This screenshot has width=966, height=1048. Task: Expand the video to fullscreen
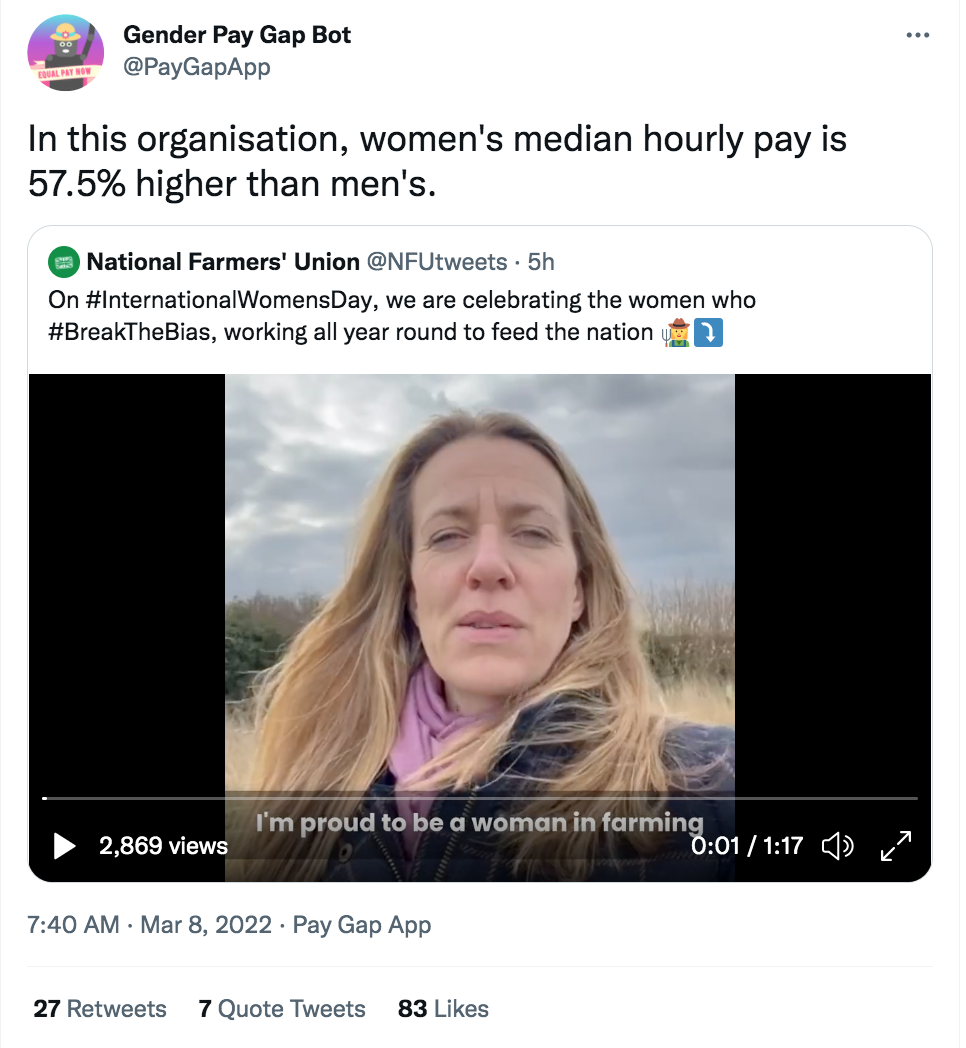pos(895,846)
